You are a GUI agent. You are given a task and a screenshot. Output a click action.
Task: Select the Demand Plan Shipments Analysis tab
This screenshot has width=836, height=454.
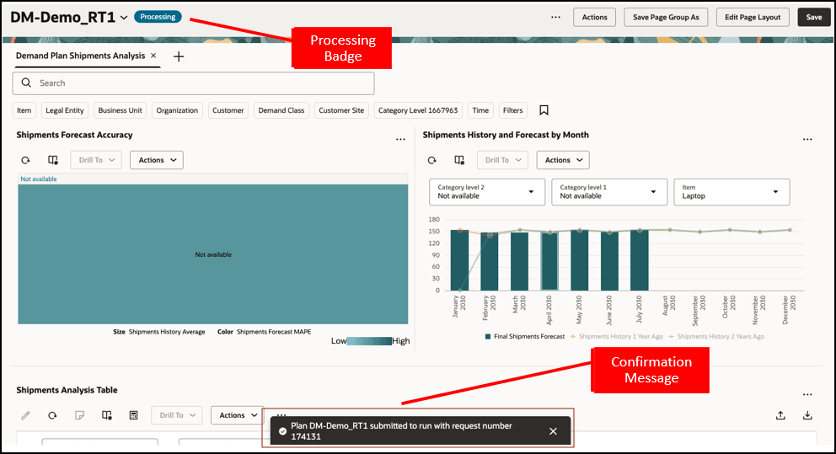pyautogui.click(x=81, y=55)
